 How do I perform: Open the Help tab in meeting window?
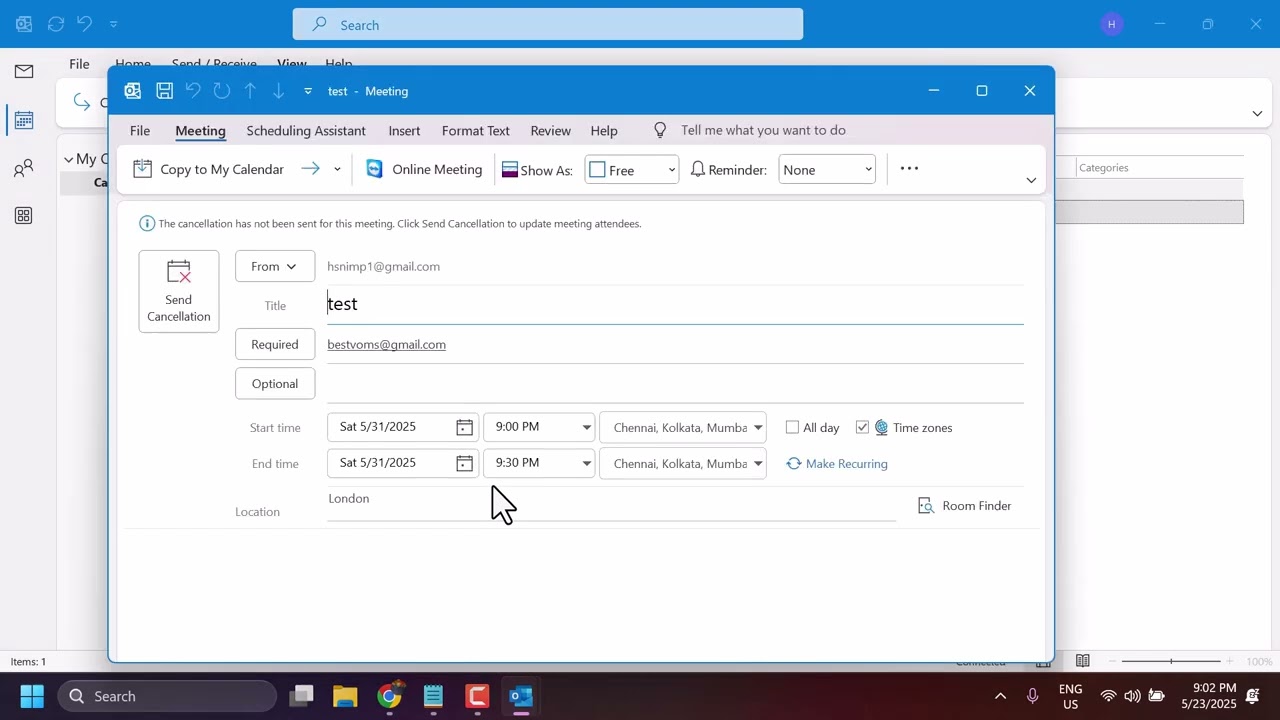[x=603, y=130]
